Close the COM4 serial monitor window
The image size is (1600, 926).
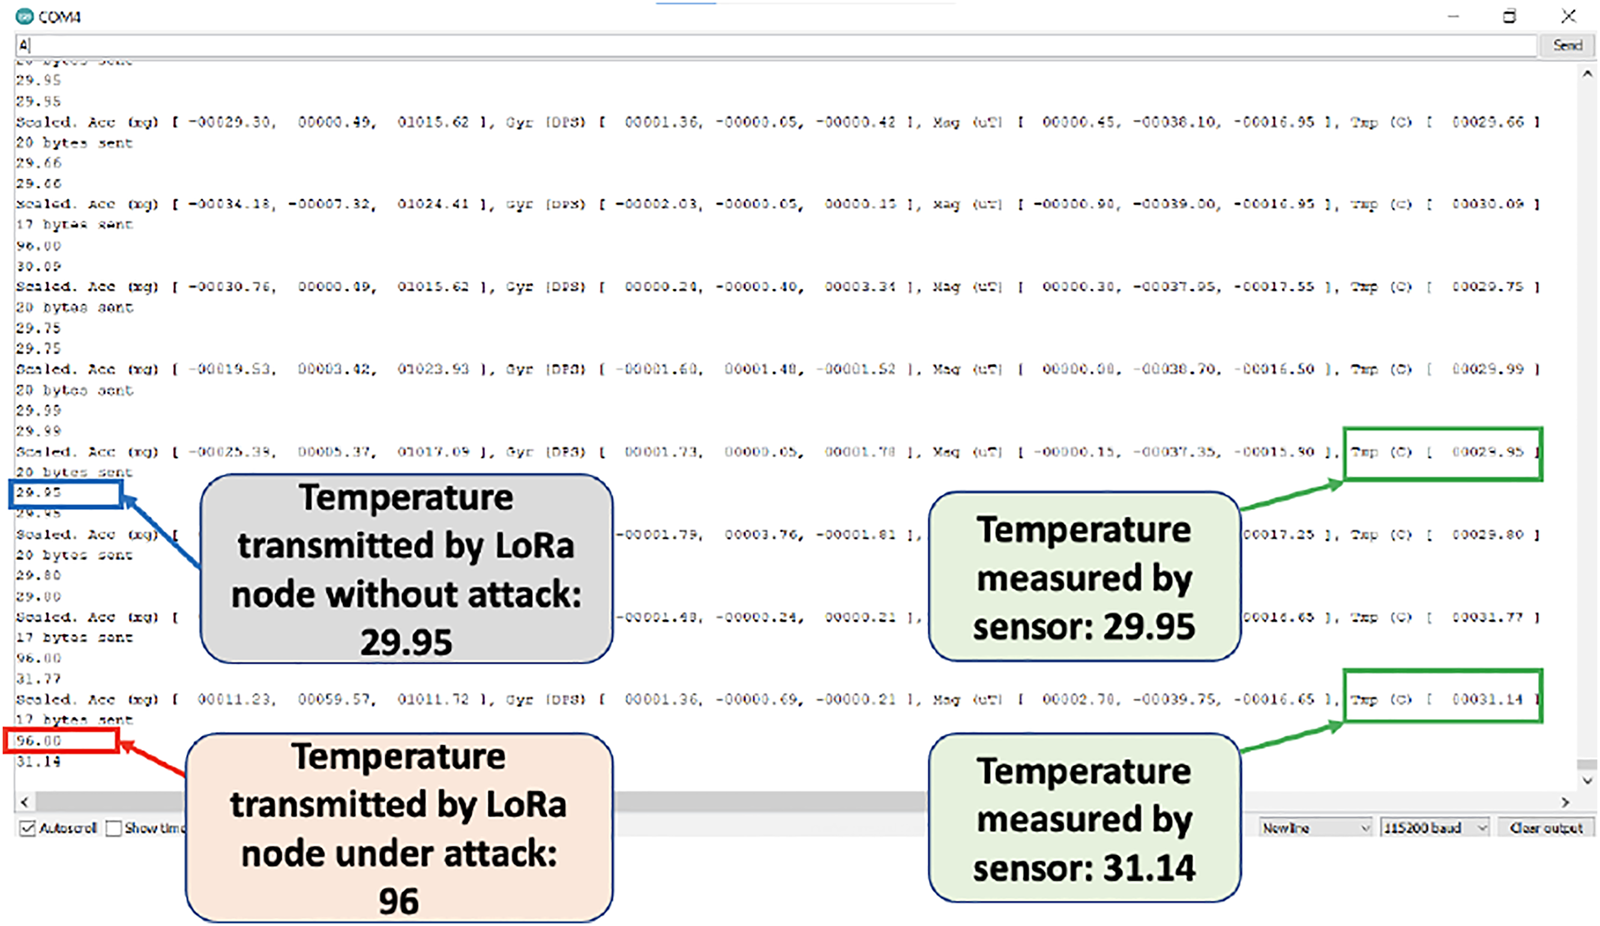pyautogui.click(x=1568, y=16)
